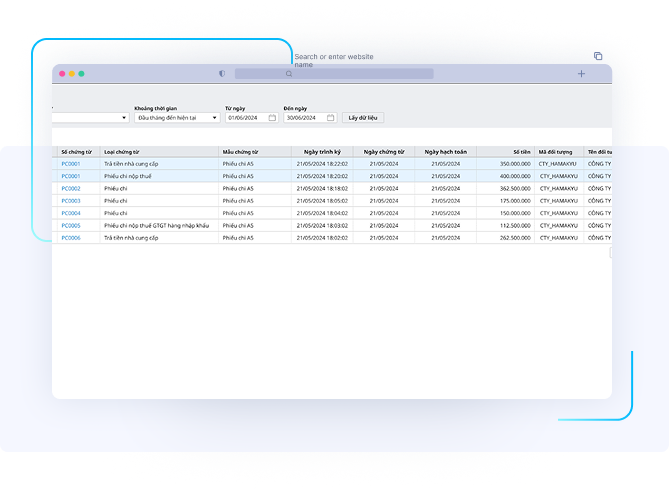Viewport: 669px width, 489px height.
Task: Click the green maximize window button
Action: click(82, 74)
